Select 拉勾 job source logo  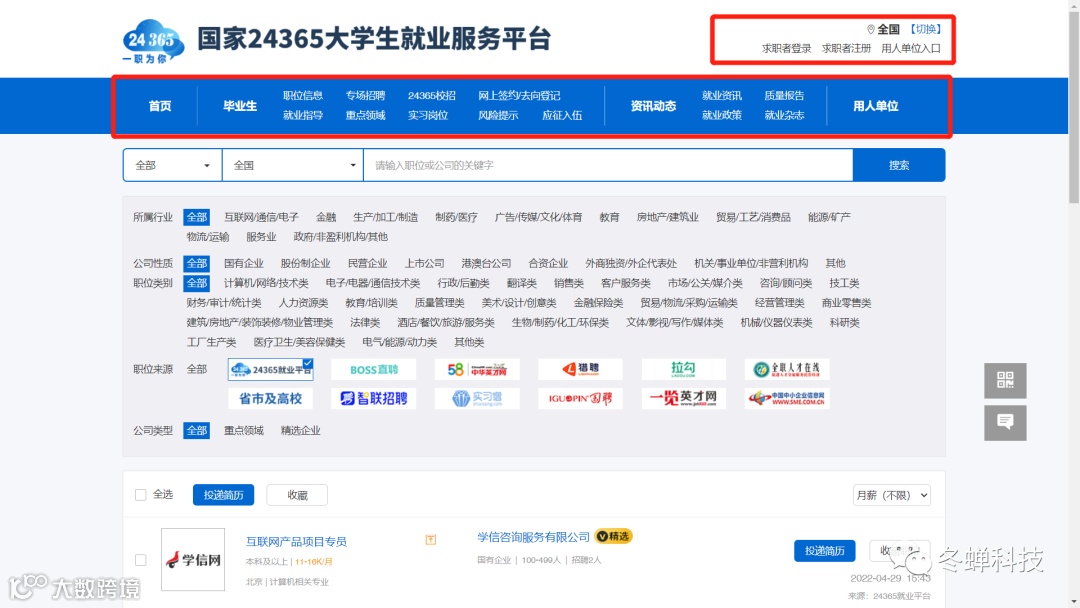coord(683,370)
